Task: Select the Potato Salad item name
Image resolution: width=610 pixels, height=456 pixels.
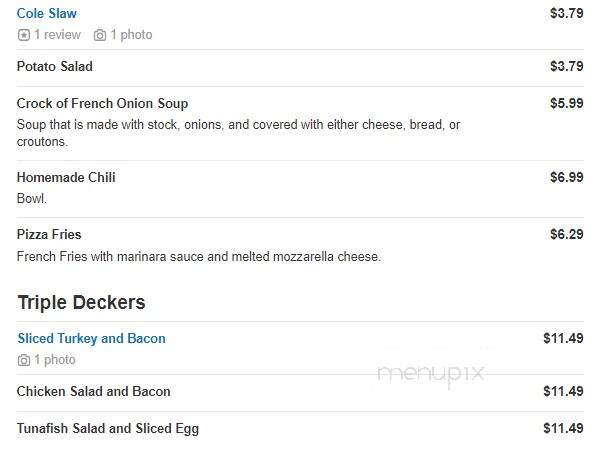Action: click(55, 67)
